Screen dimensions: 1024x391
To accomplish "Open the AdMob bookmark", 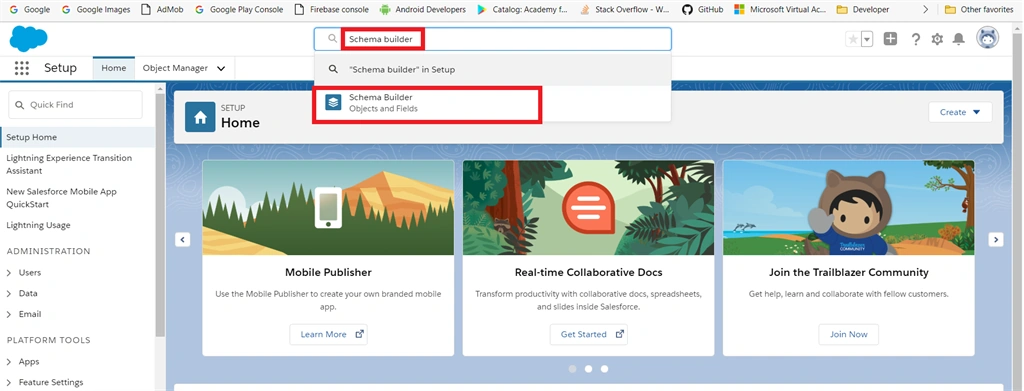I will [163, 10].
